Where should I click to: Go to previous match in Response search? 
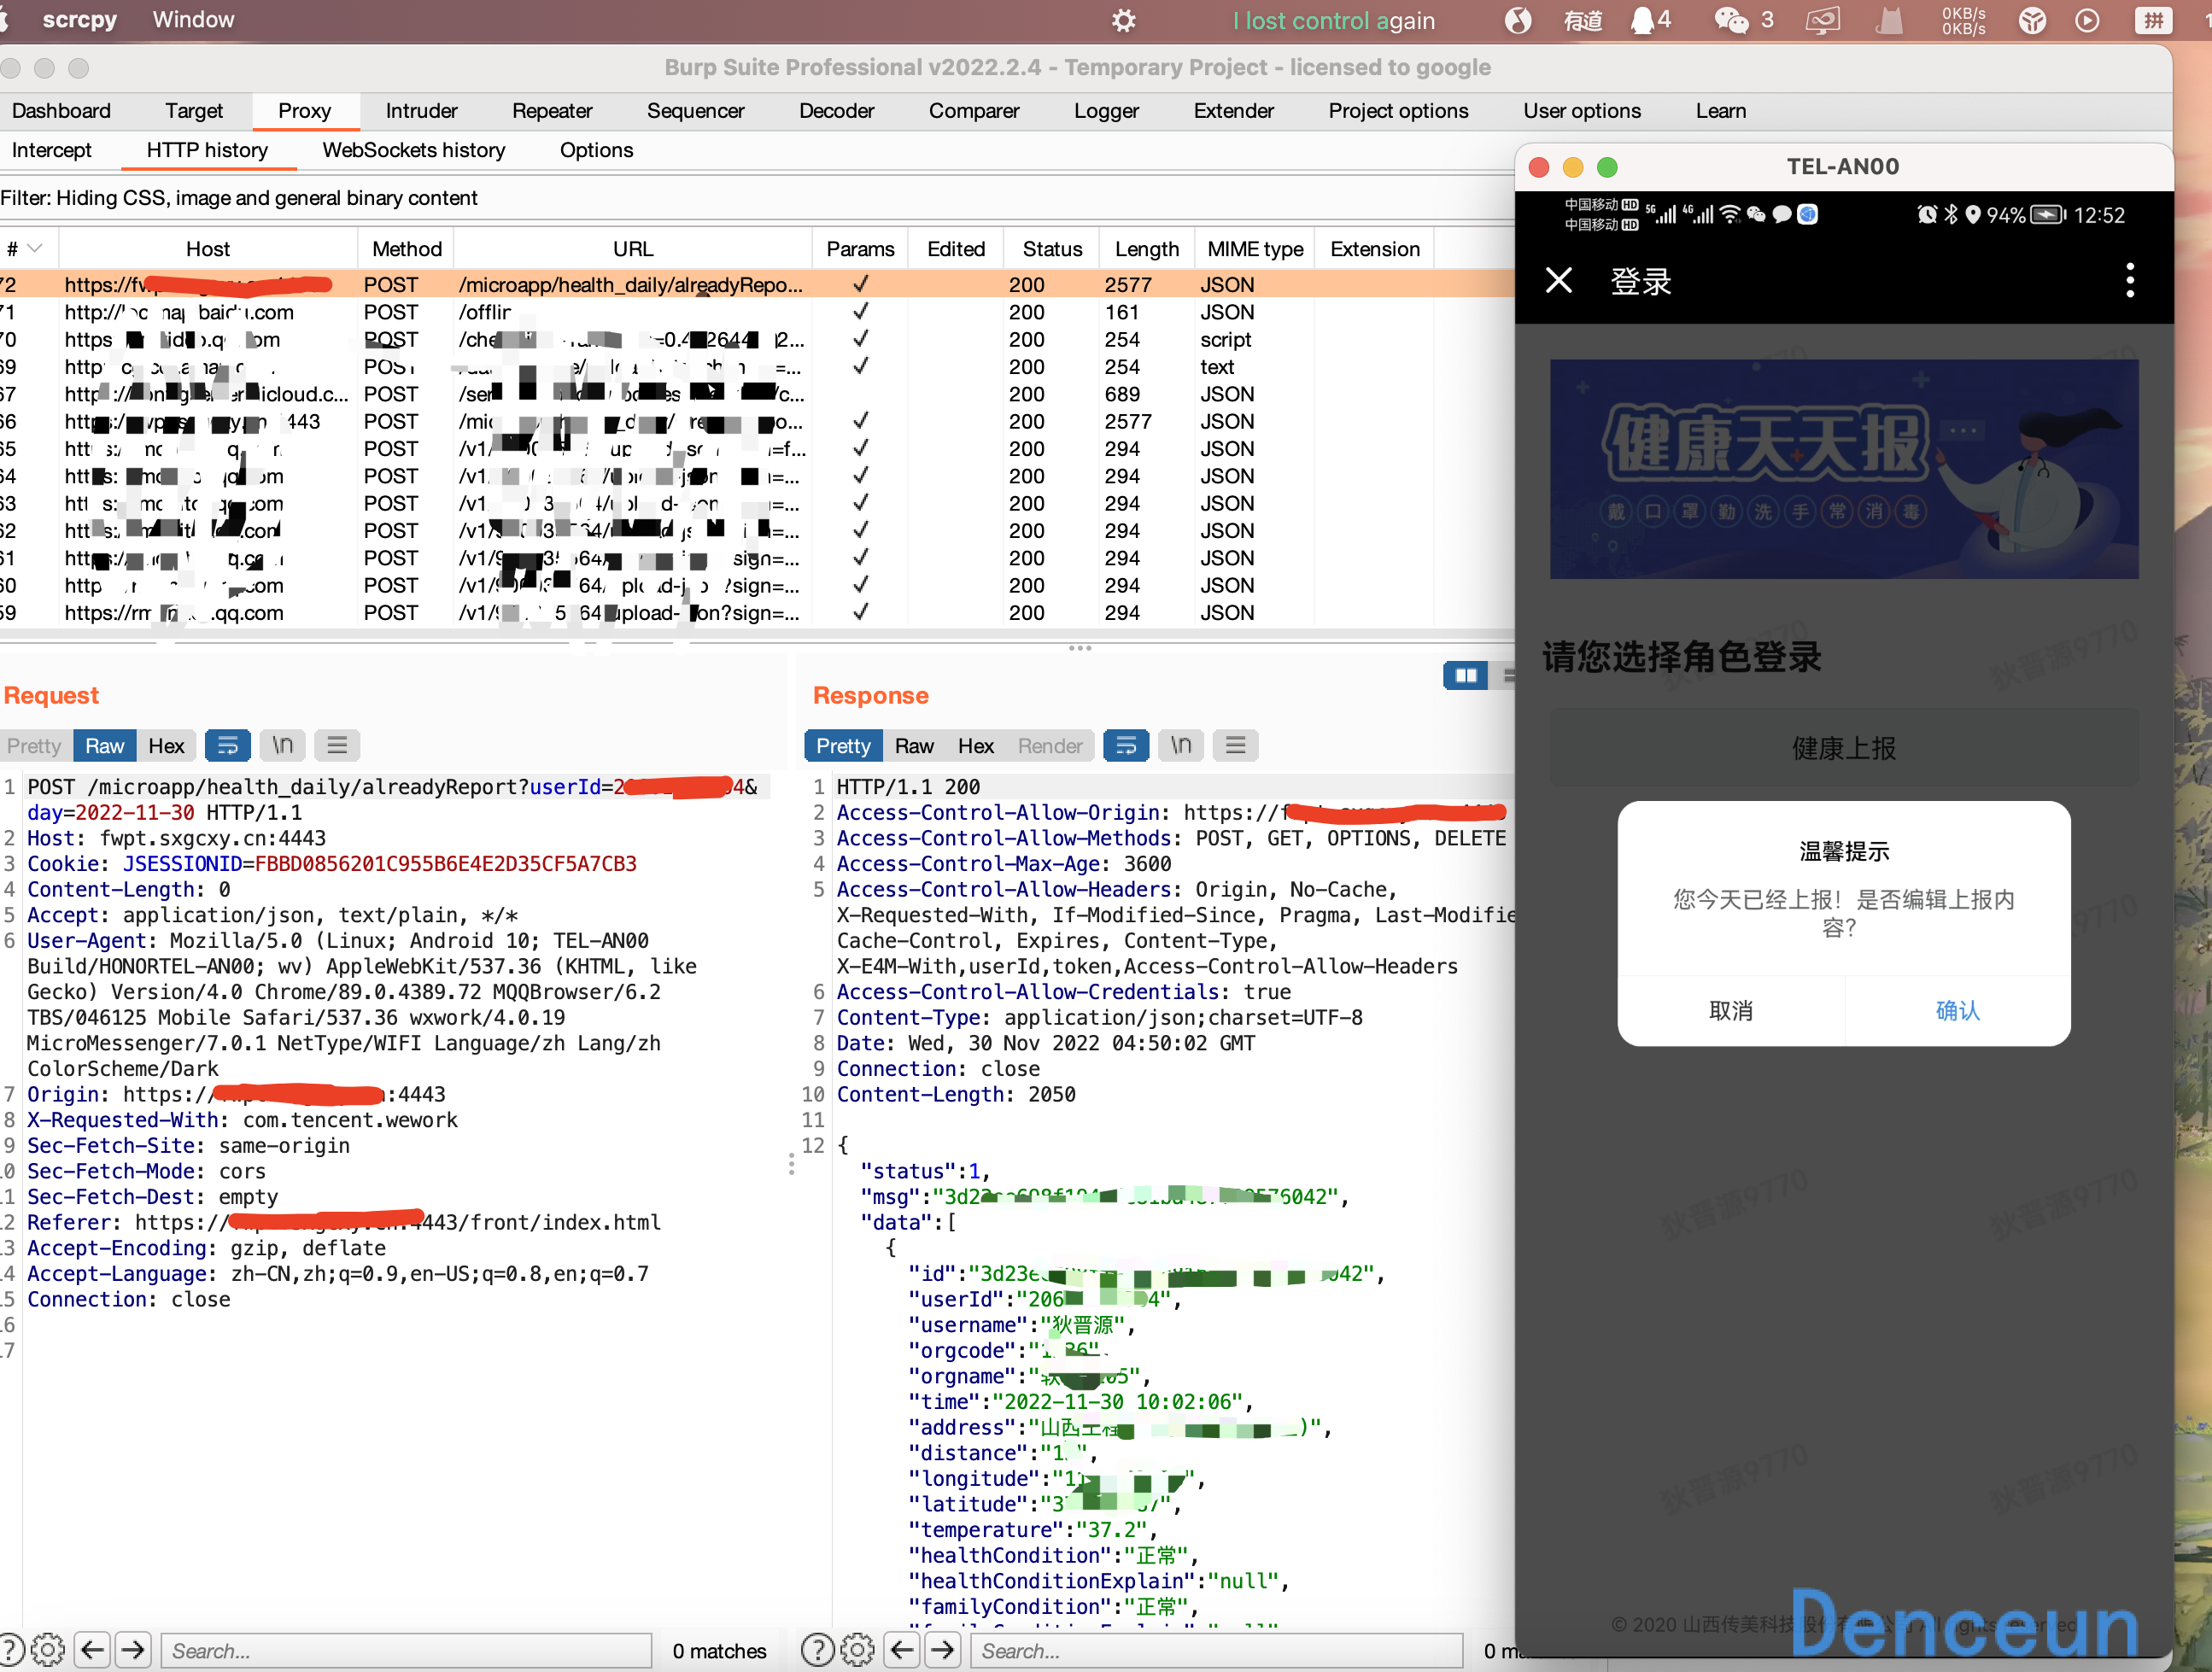(x=902, y=1650)
